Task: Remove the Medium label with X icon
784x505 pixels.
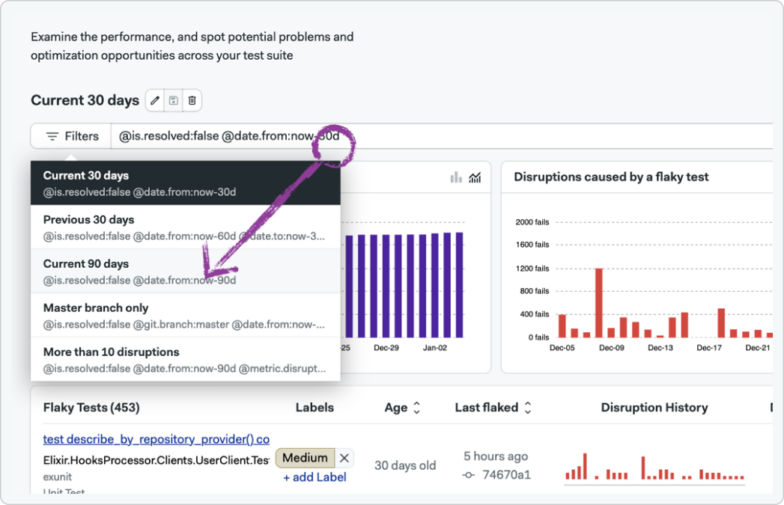Action: (x=344, y=458)
